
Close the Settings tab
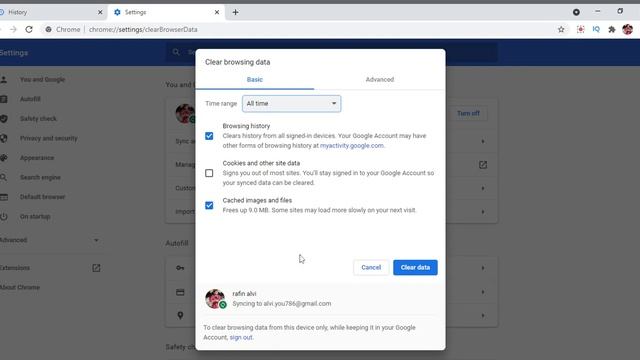(x=217, y=12)
